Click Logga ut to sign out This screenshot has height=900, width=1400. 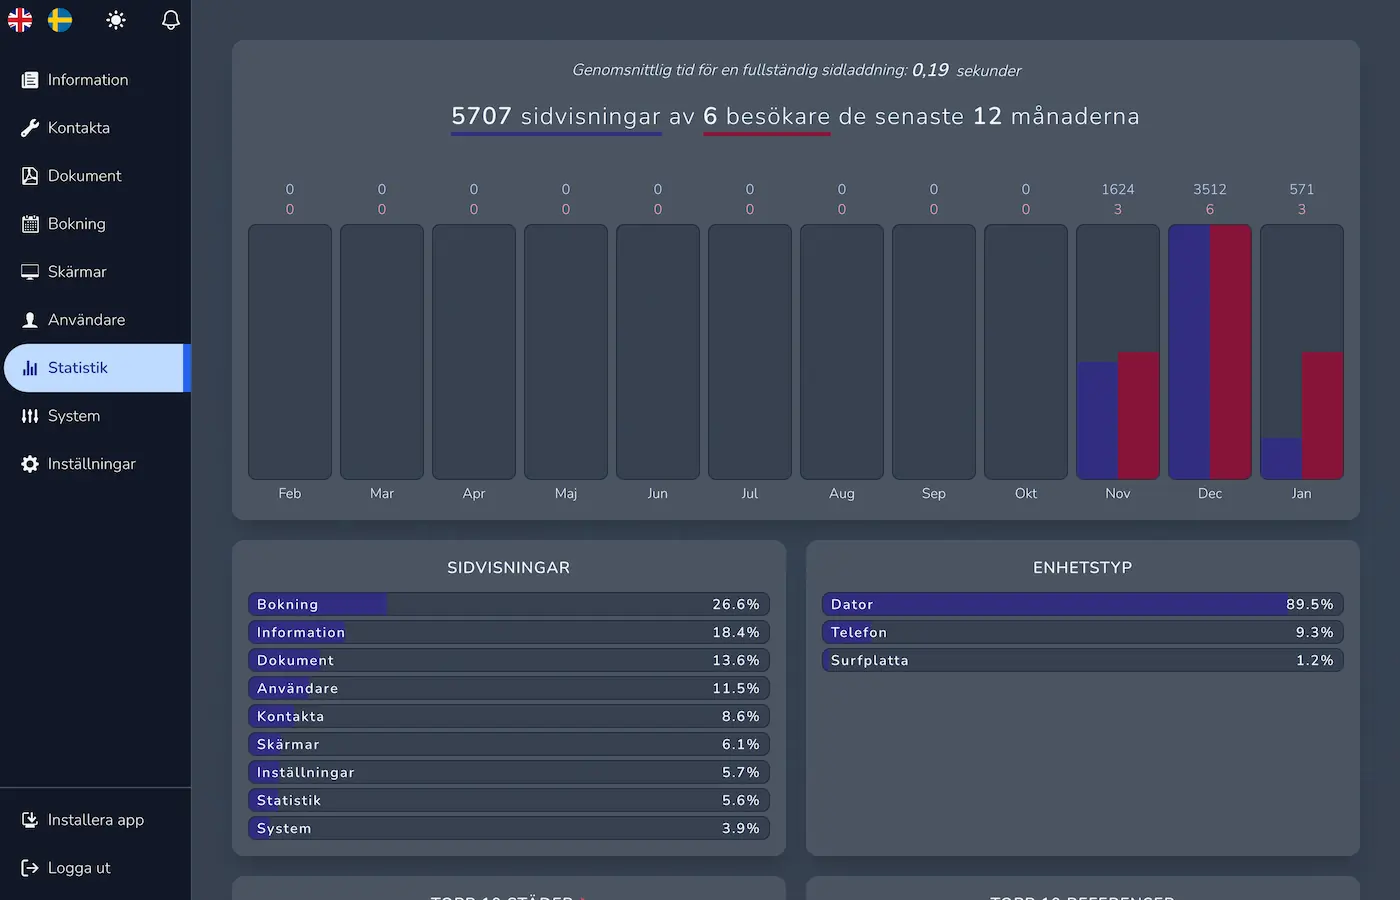(x=95, y=868)
